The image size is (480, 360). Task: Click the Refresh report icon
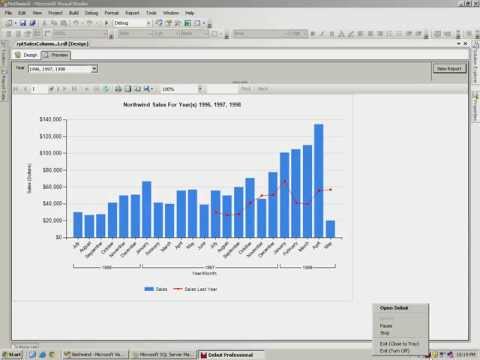coord(106,89)
